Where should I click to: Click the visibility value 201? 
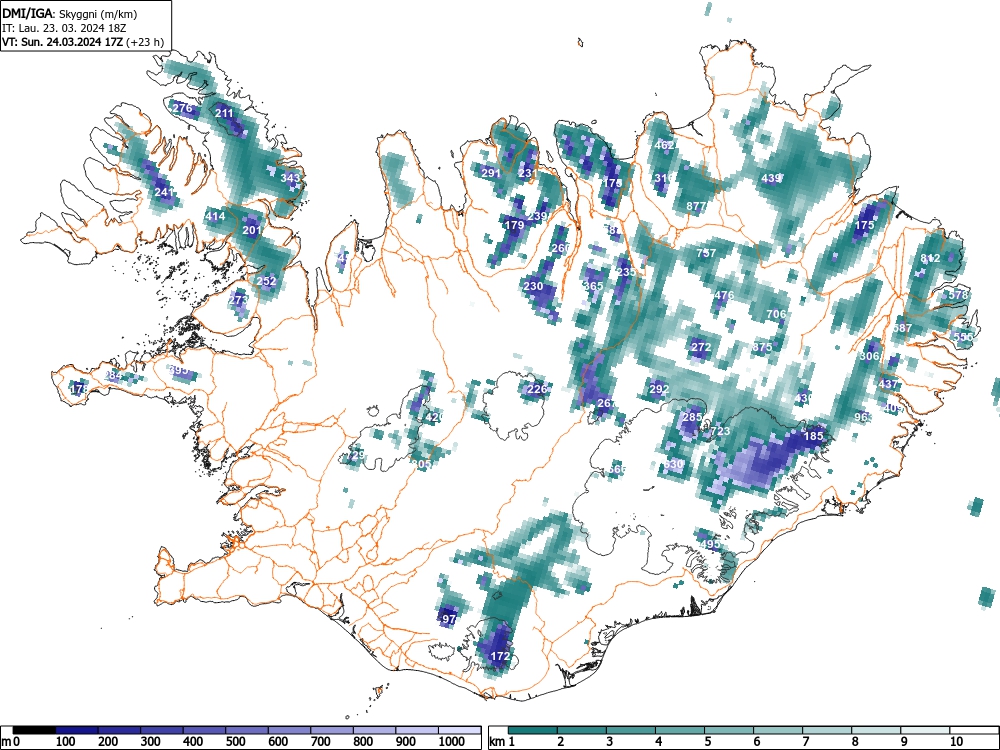pos(253,230)
